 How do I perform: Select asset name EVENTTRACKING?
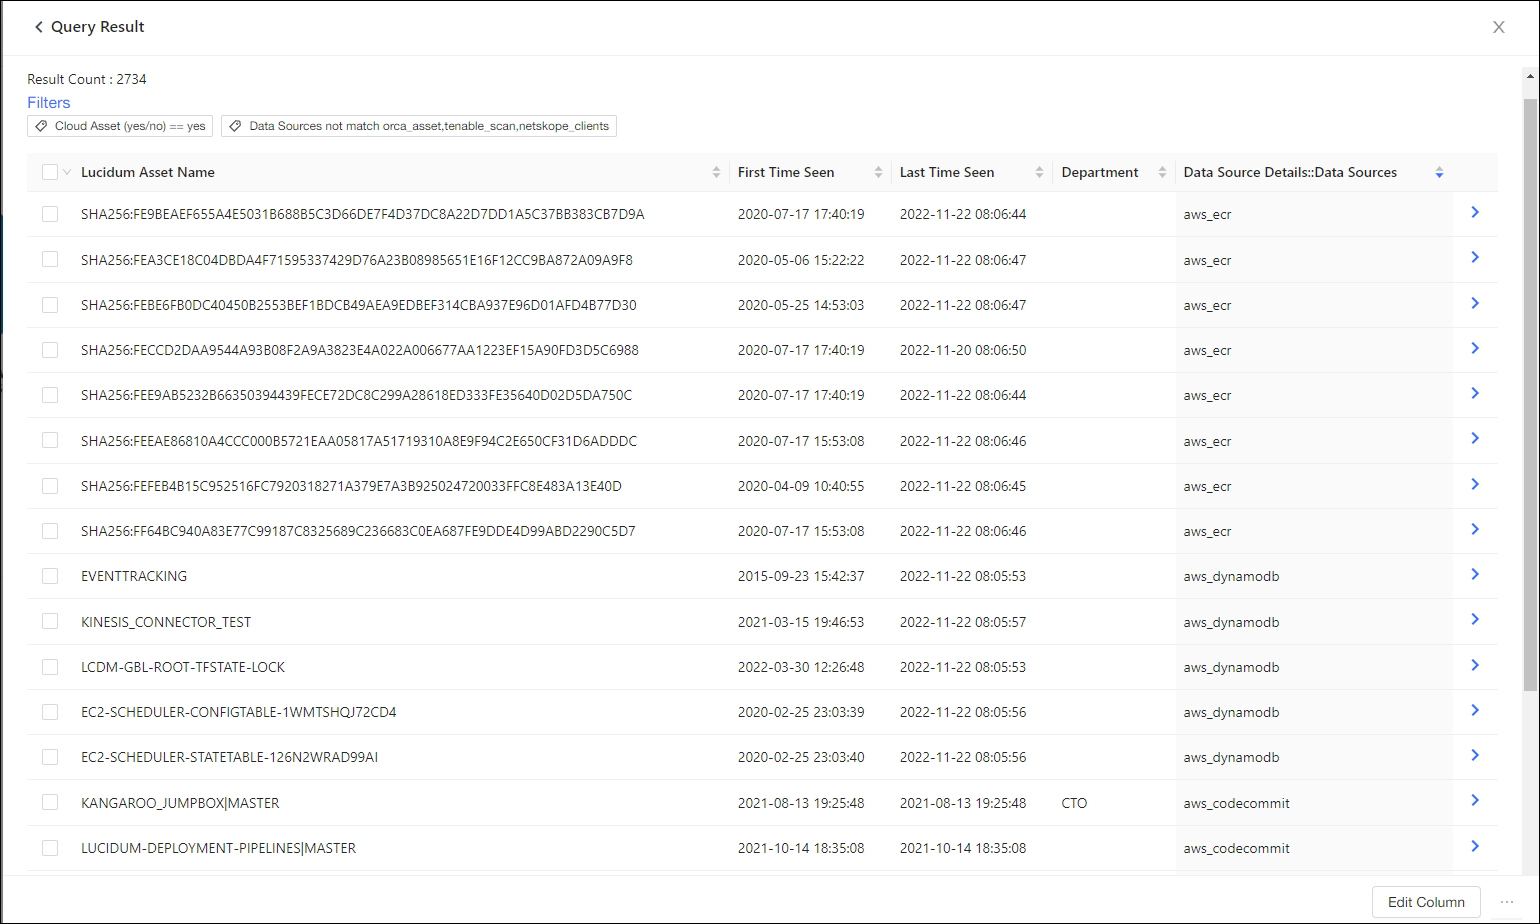point(134,576)
